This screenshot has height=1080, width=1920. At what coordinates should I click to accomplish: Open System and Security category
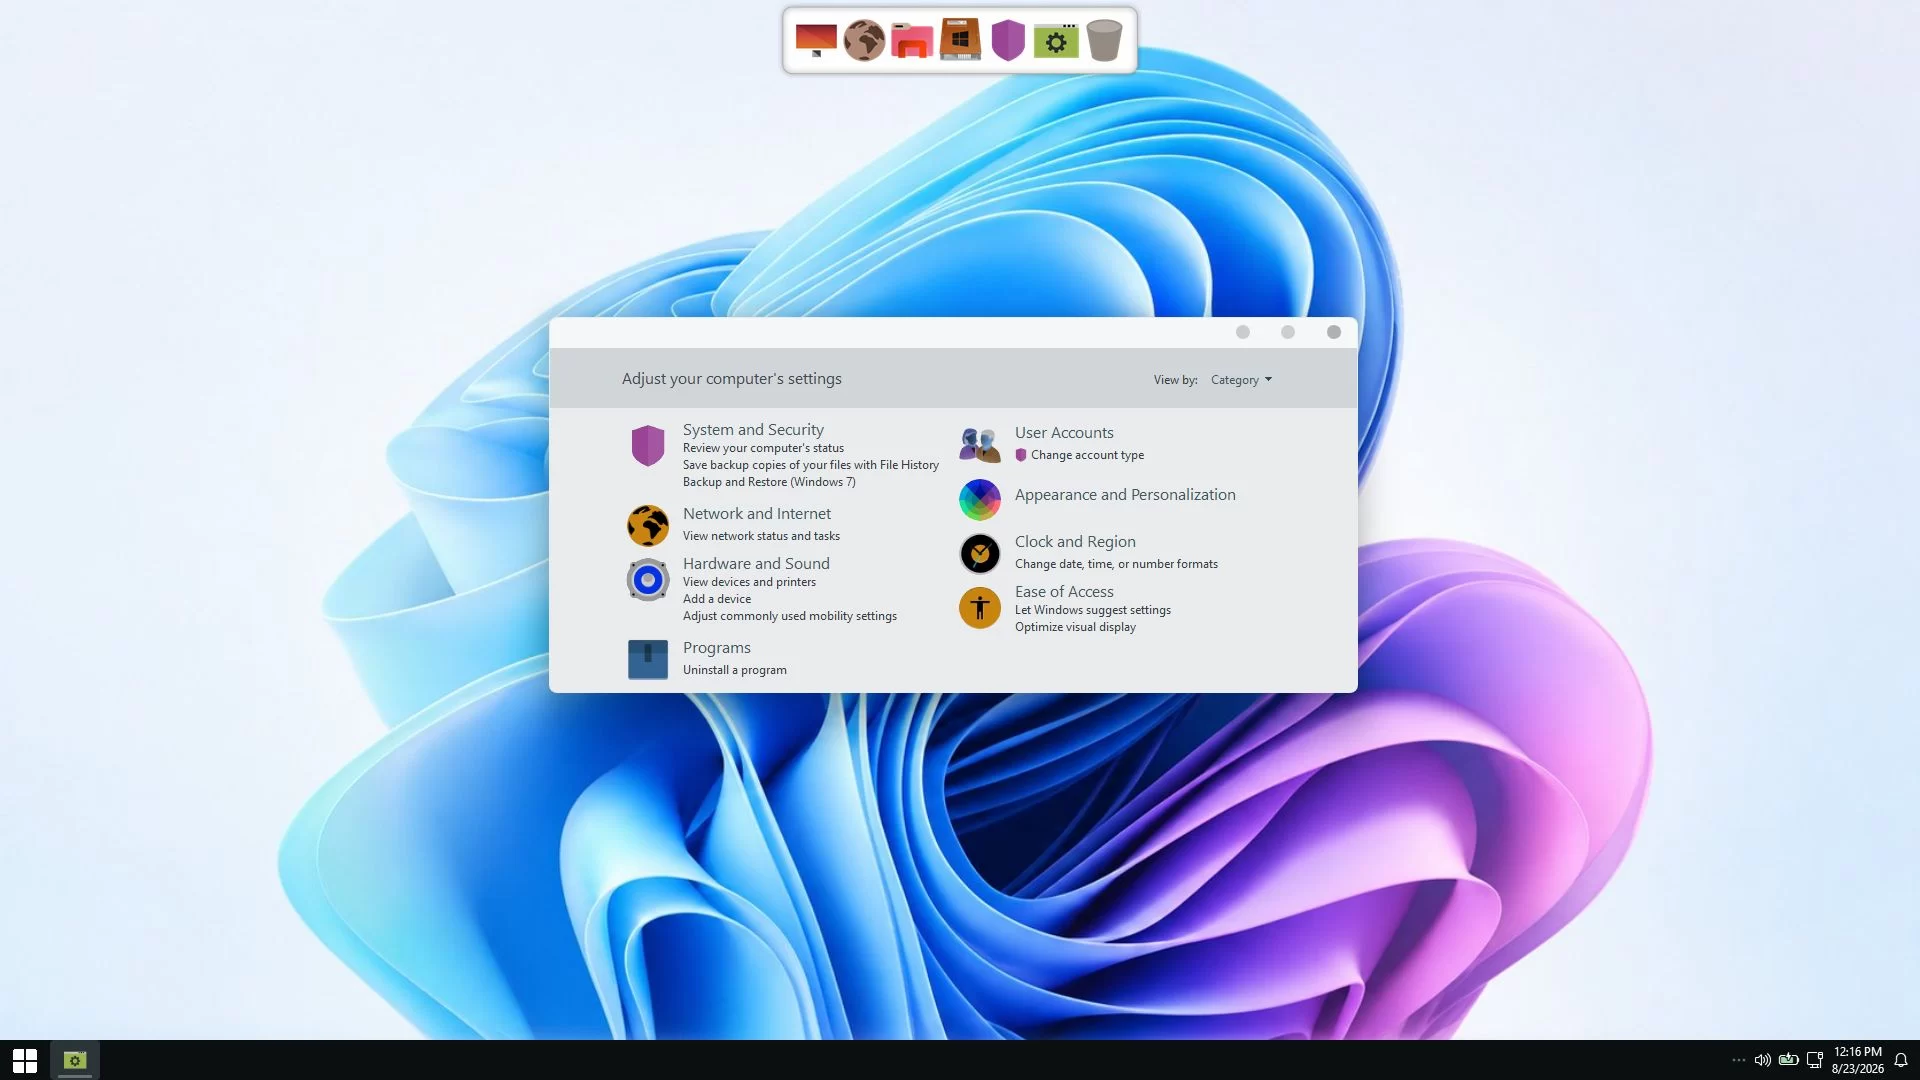(x=753, y=430)
